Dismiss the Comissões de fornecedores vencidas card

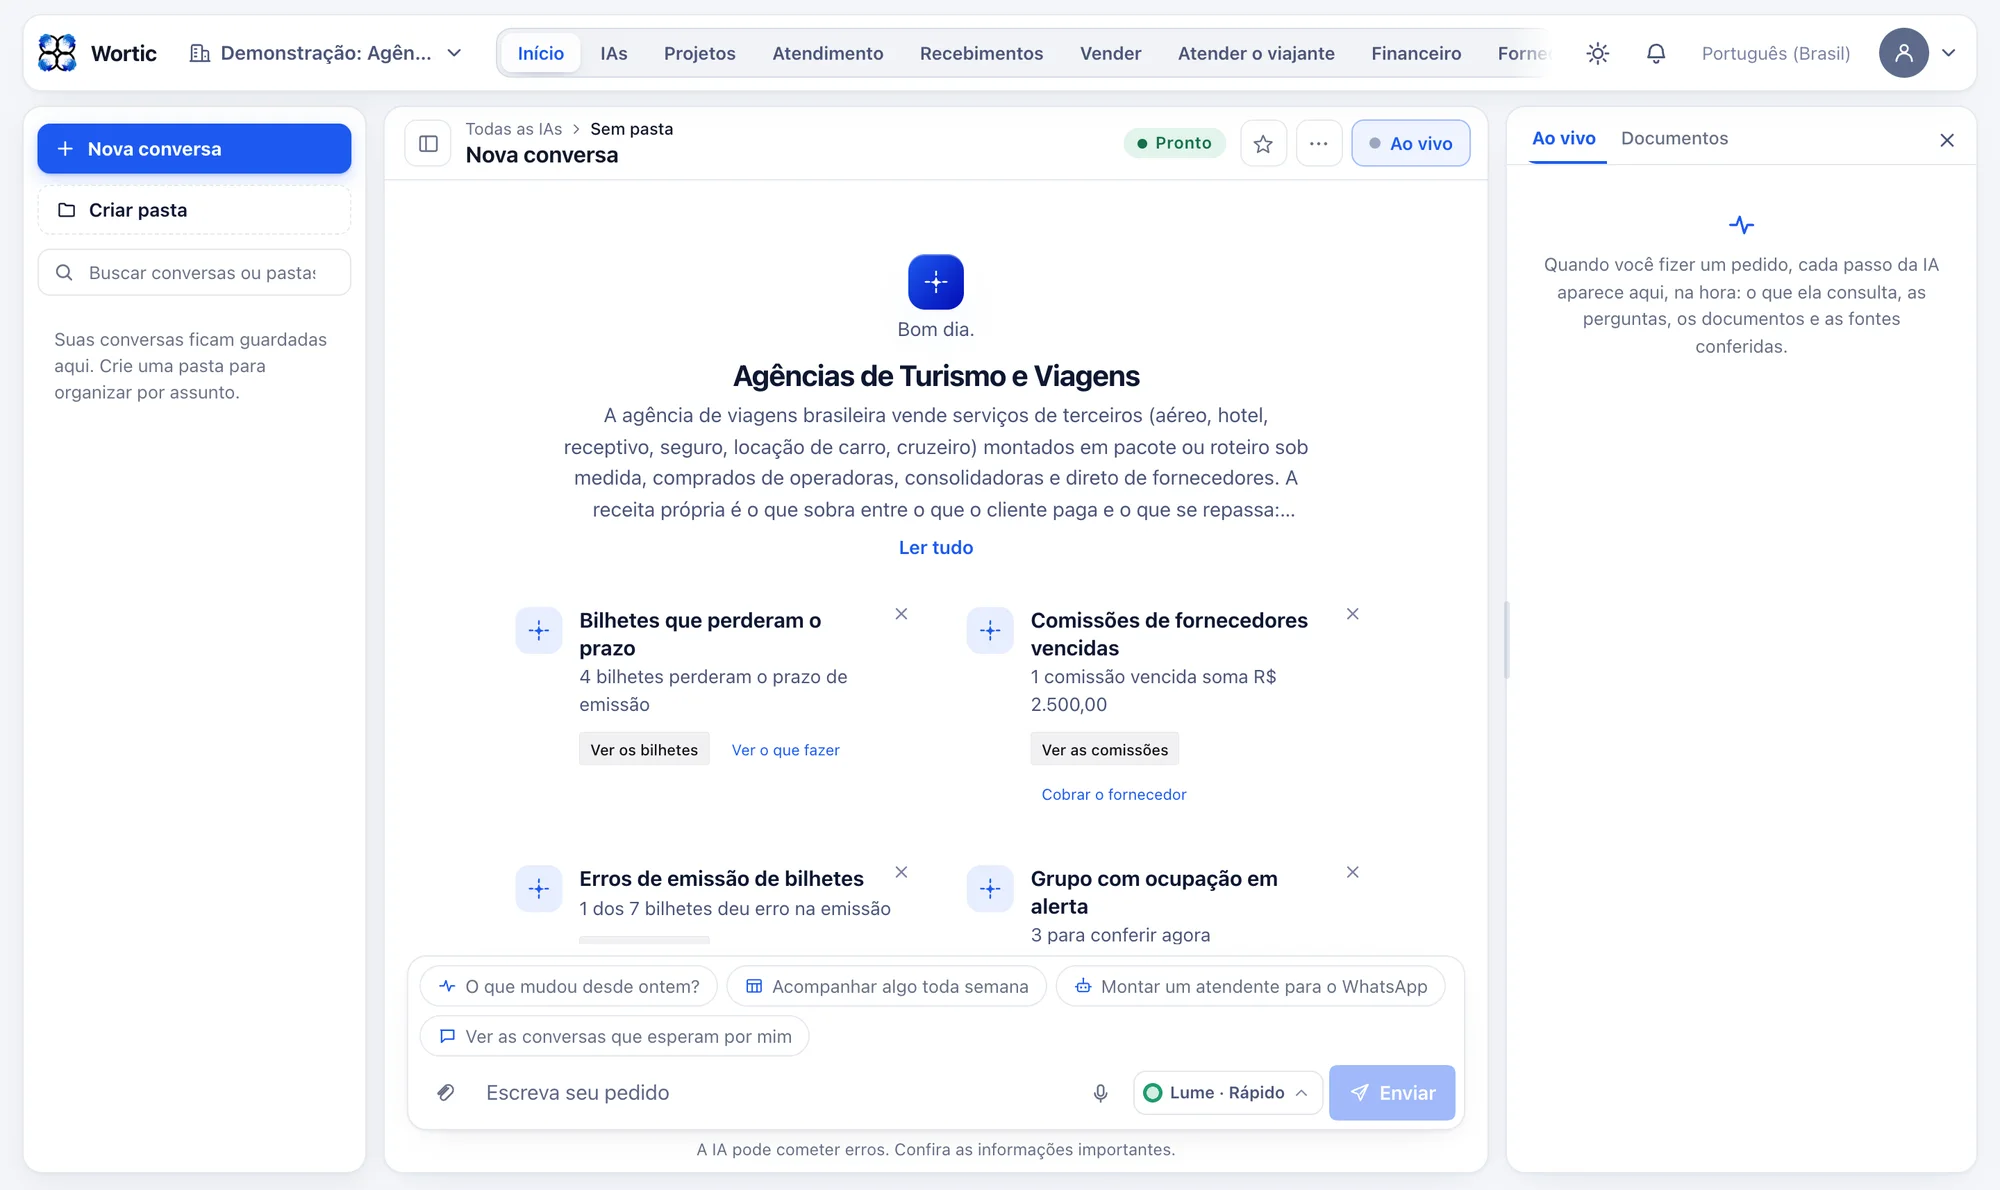tap(1352, 614)
